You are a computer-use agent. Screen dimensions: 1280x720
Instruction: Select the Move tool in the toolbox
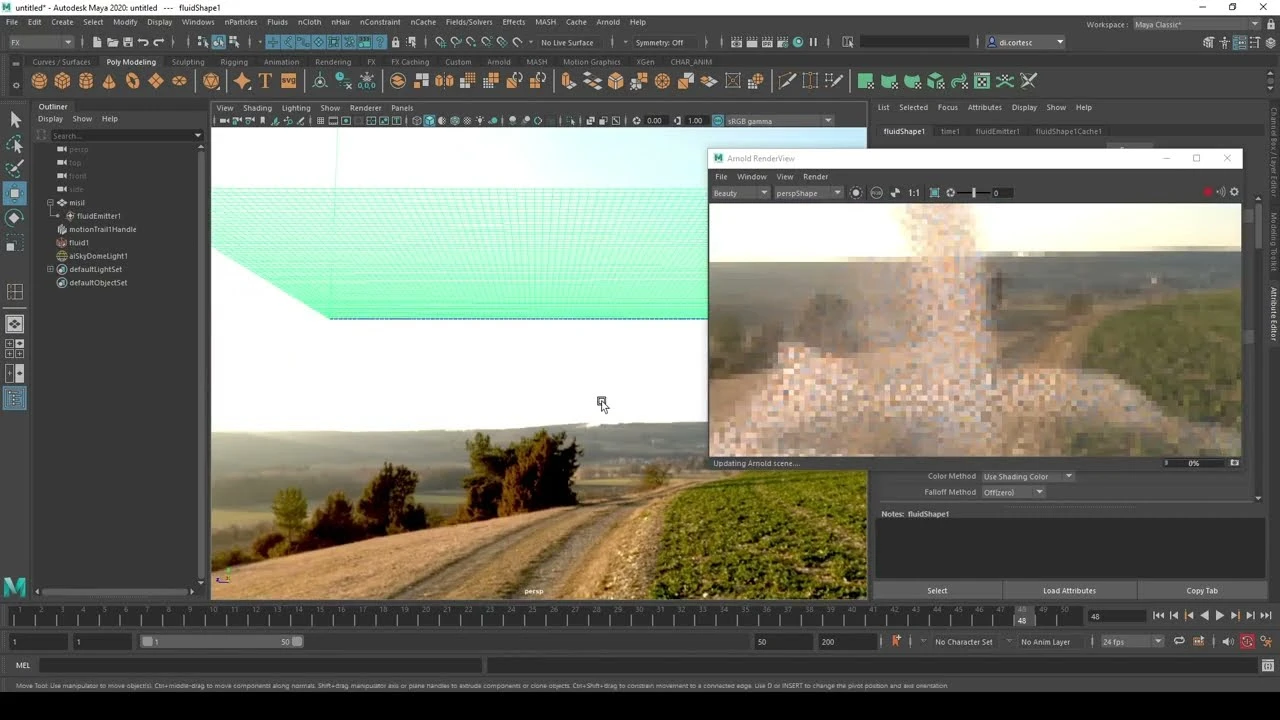[15, 193]
